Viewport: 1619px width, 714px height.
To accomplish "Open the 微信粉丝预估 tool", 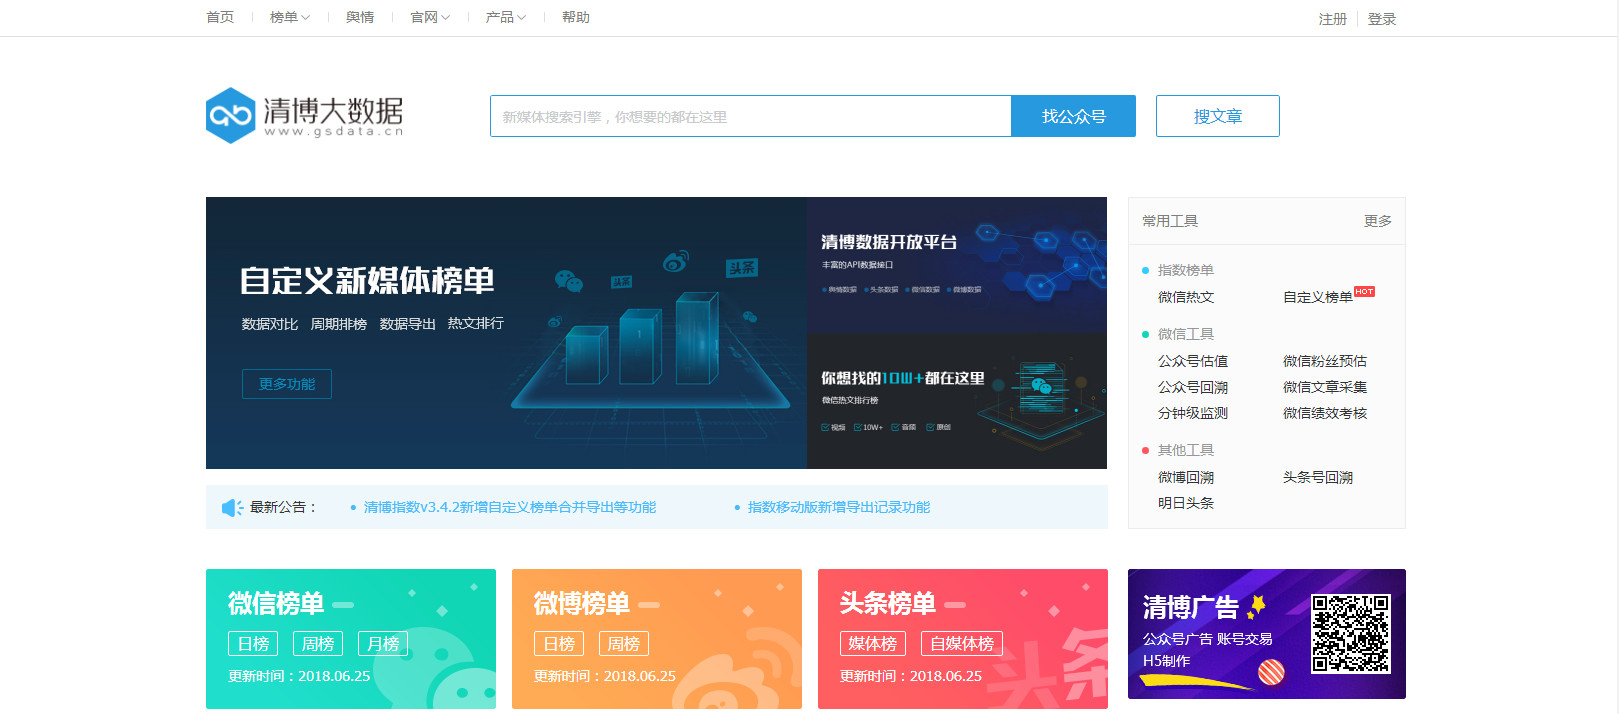I will coord(1325,361).
